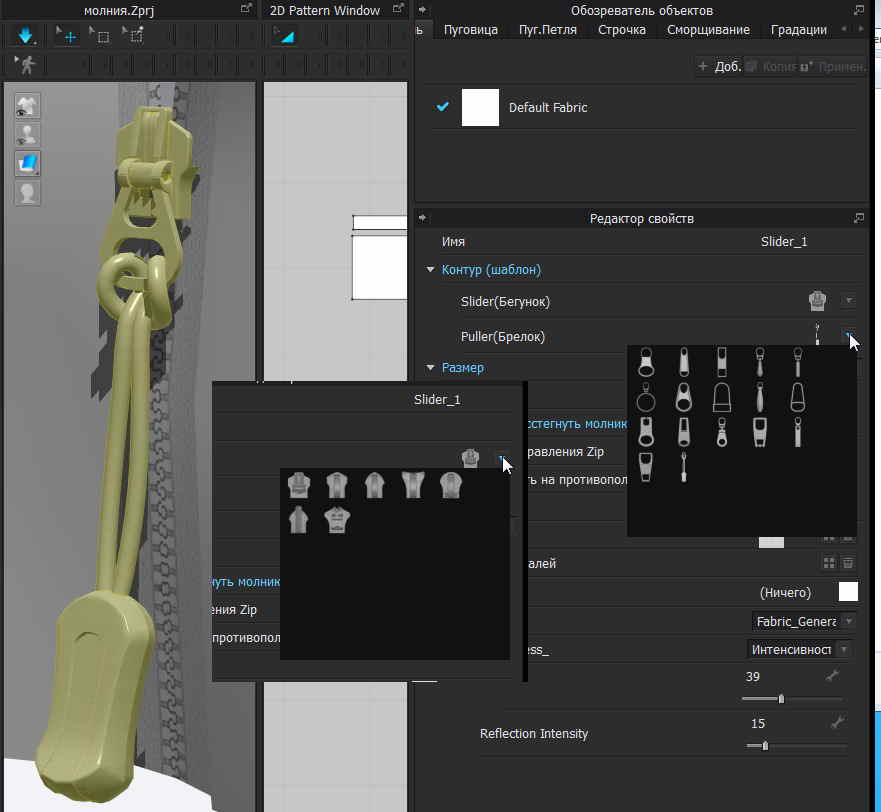Image resolution: width=881 pixels, height=812 pixels.
Task: Click the trash icon on the алей row
Action: click(x=848, y=563)
